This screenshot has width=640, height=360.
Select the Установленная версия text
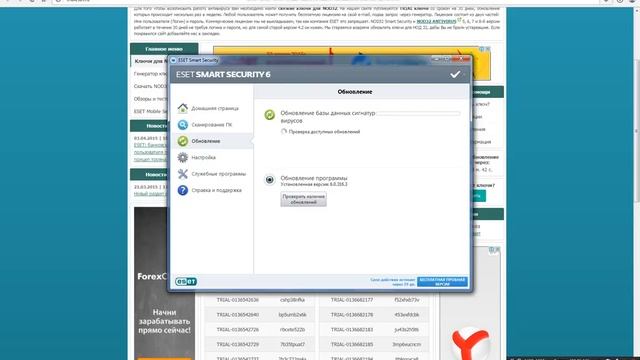tap(314, 184)
